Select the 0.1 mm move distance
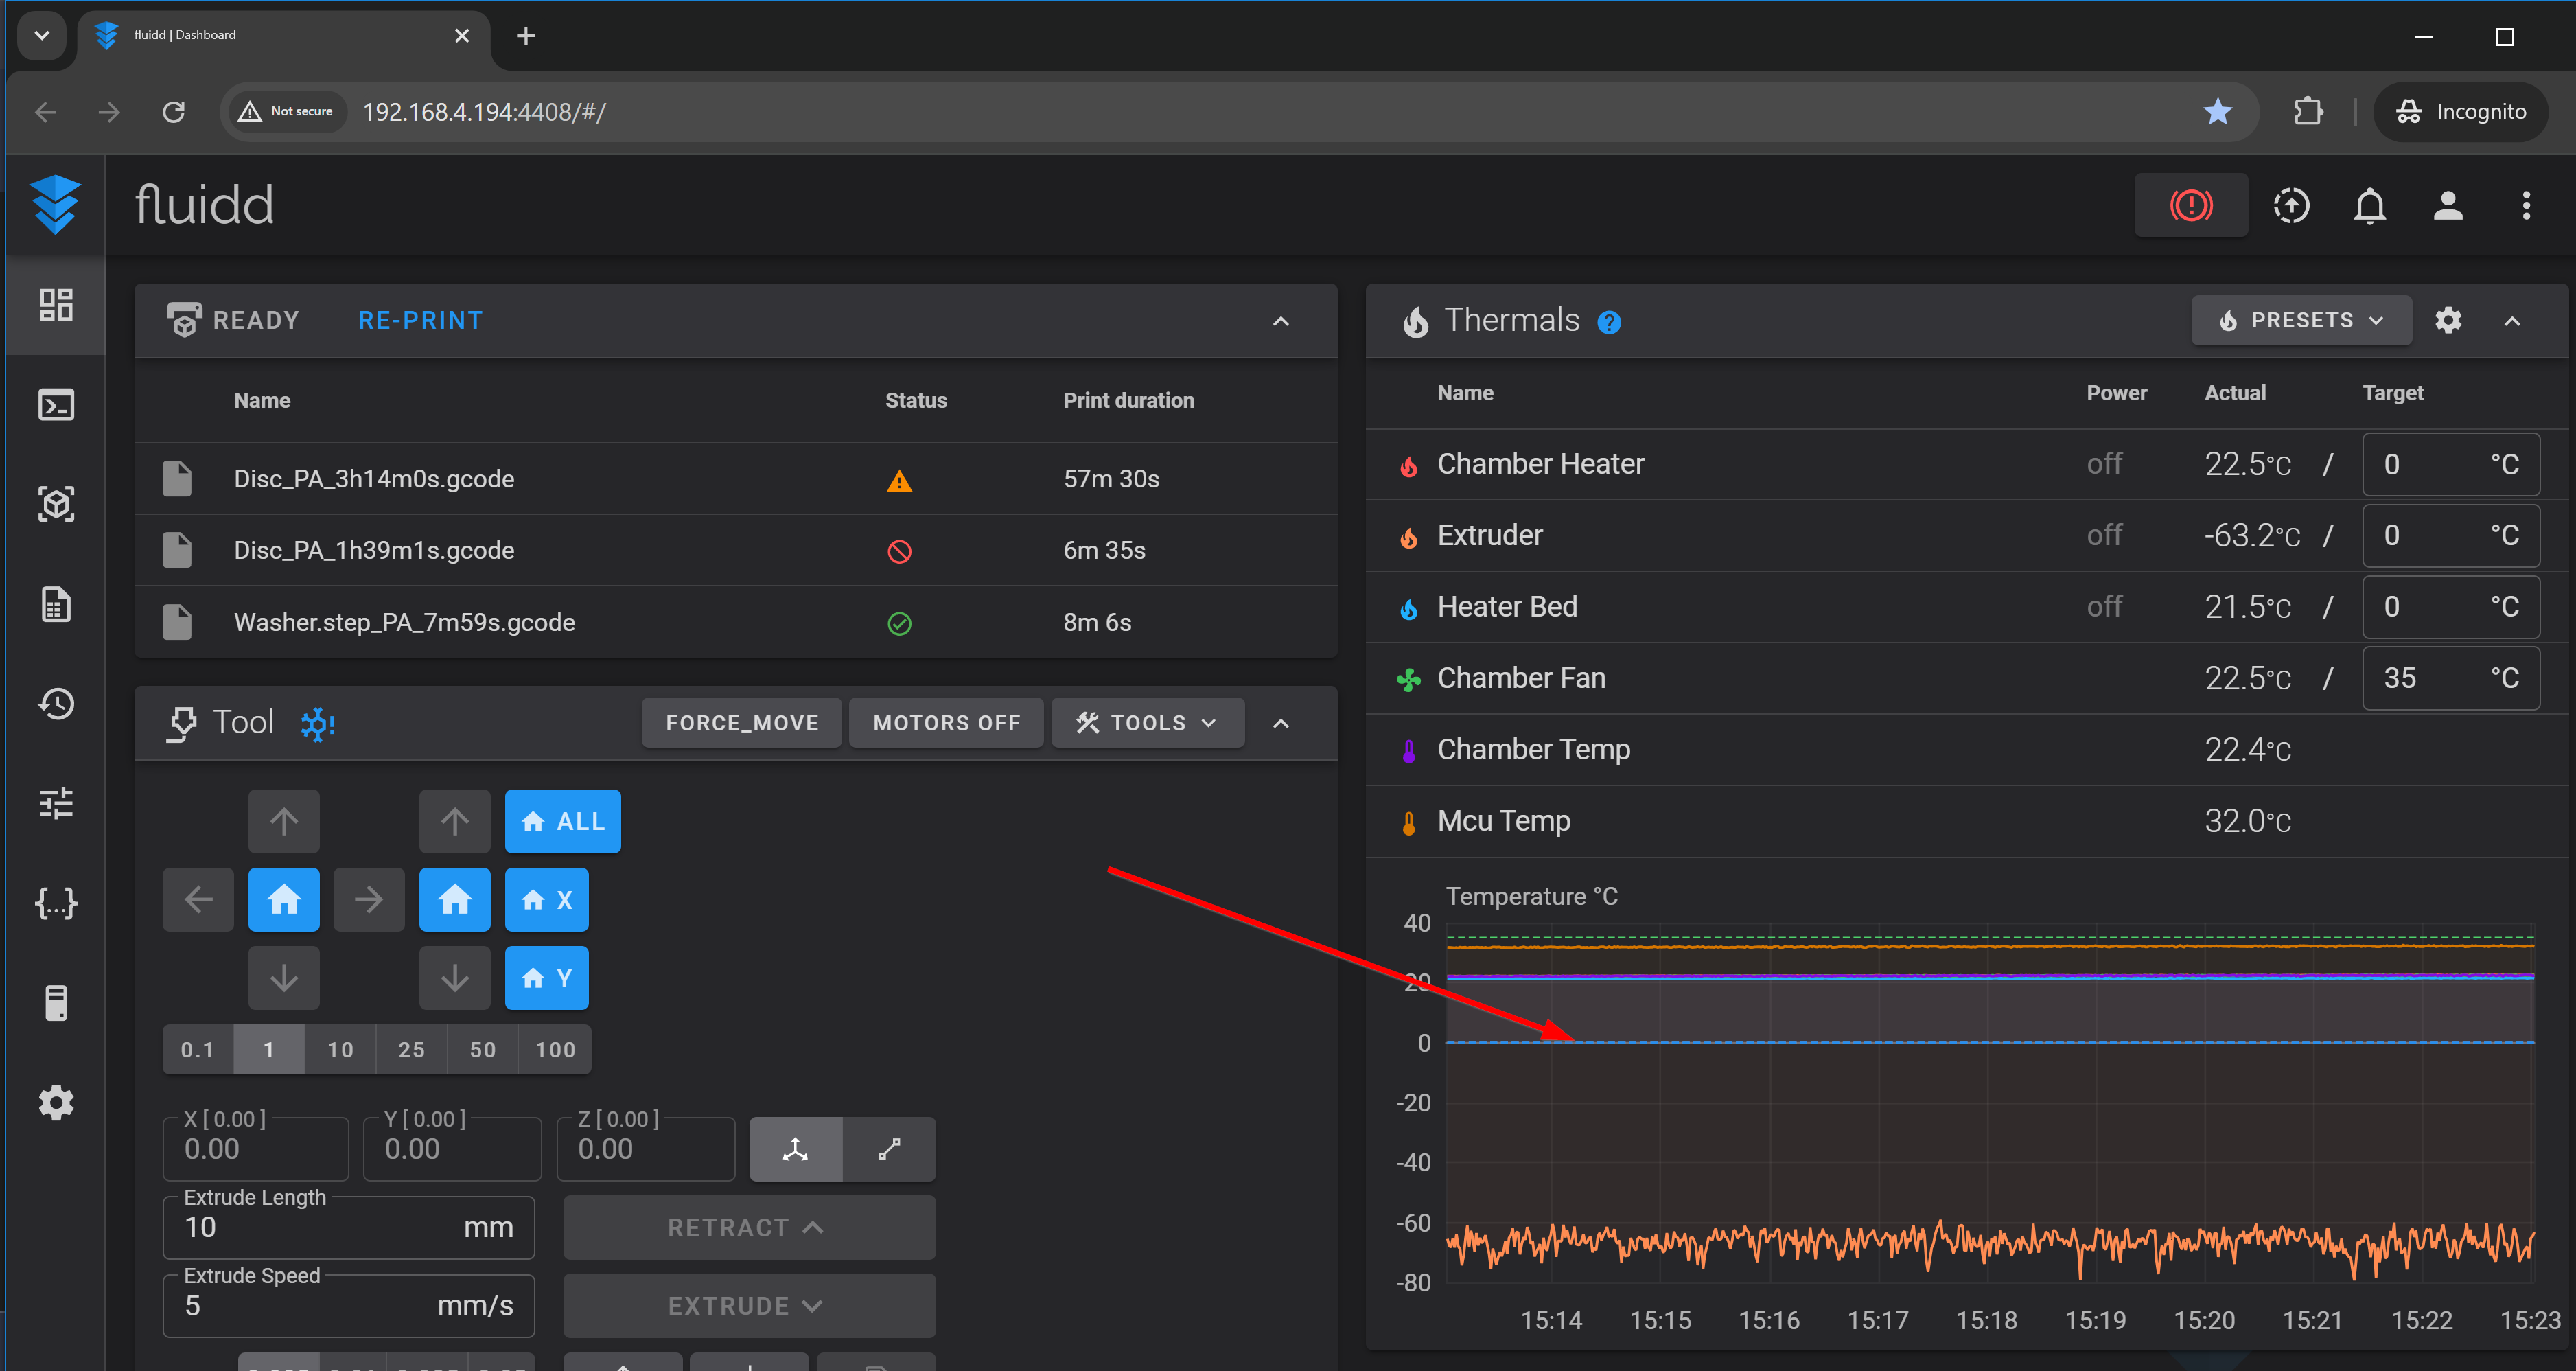 point(197,1050)
